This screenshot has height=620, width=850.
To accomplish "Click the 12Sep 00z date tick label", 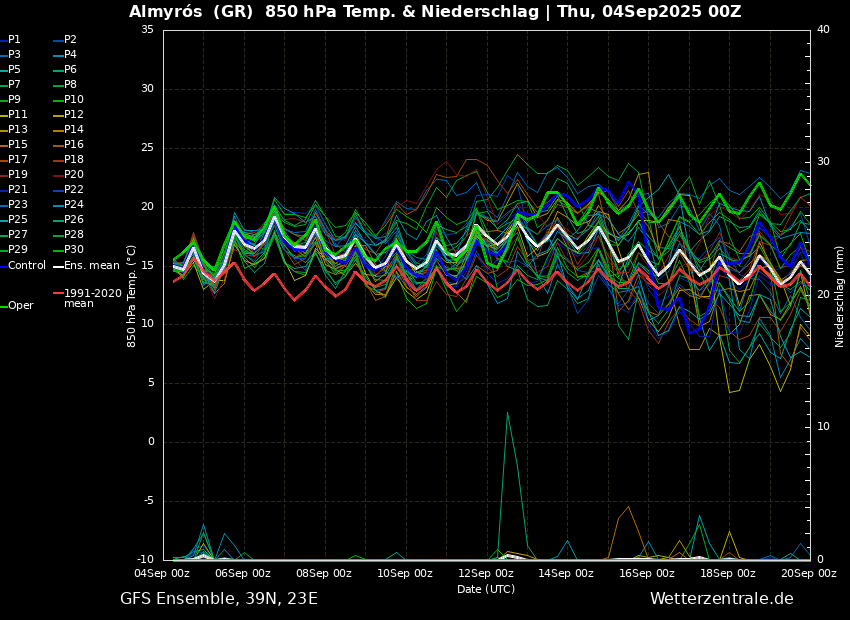I will pyautogui.click(x=486, y=573).
